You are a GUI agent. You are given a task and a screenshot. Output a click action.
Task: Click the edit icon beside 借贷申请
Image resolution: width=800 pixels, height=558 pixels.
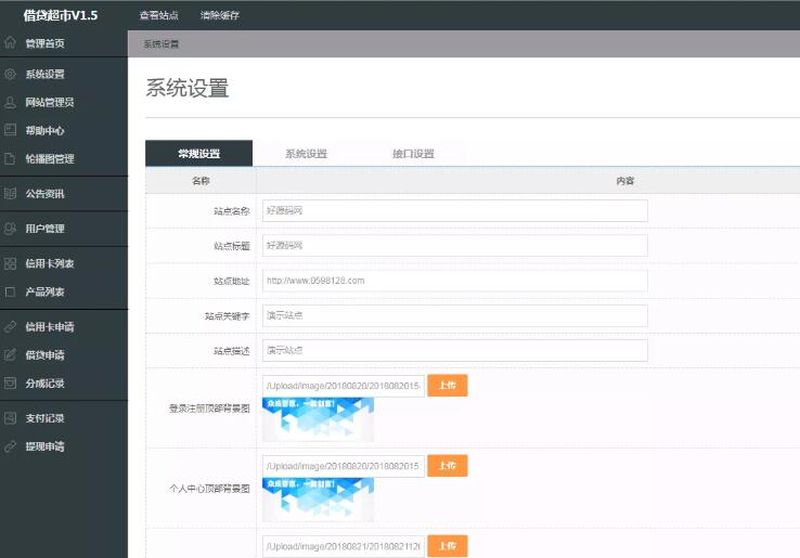tap(10, 354)
